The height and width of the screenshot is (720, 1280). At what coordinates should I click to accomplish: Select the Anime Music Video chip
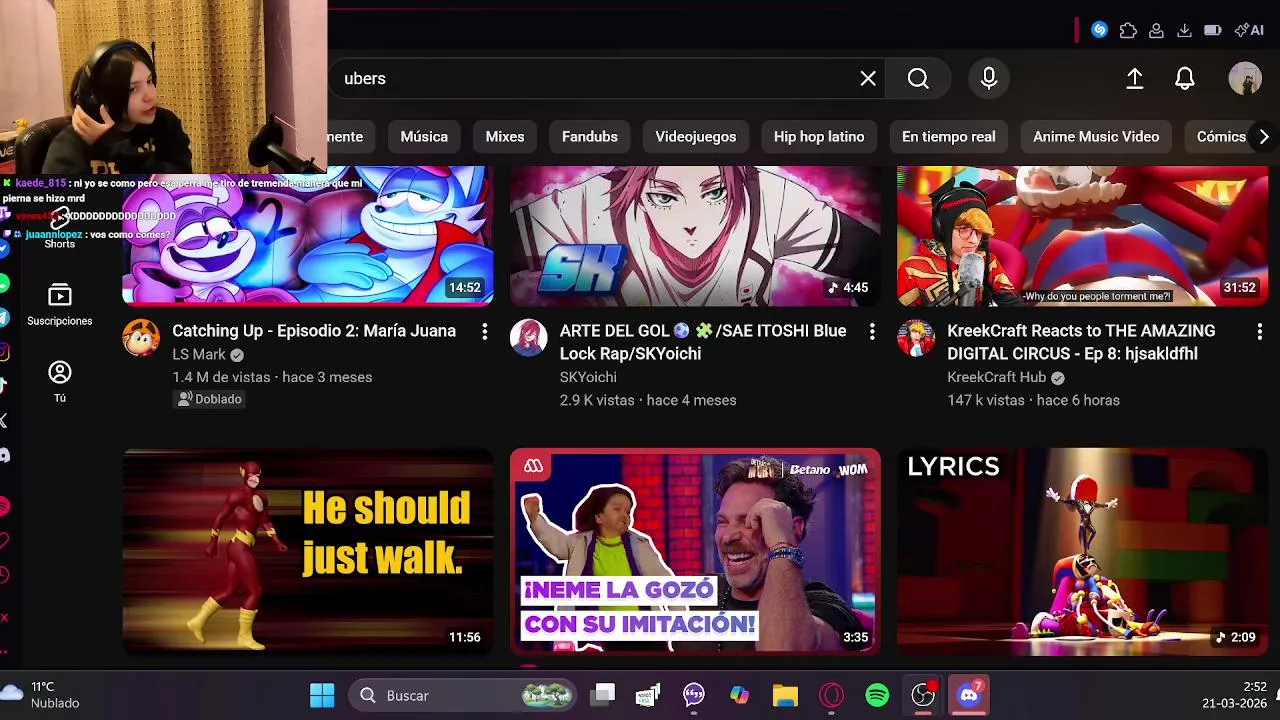pyautogui.click(x=1096, y=137)
